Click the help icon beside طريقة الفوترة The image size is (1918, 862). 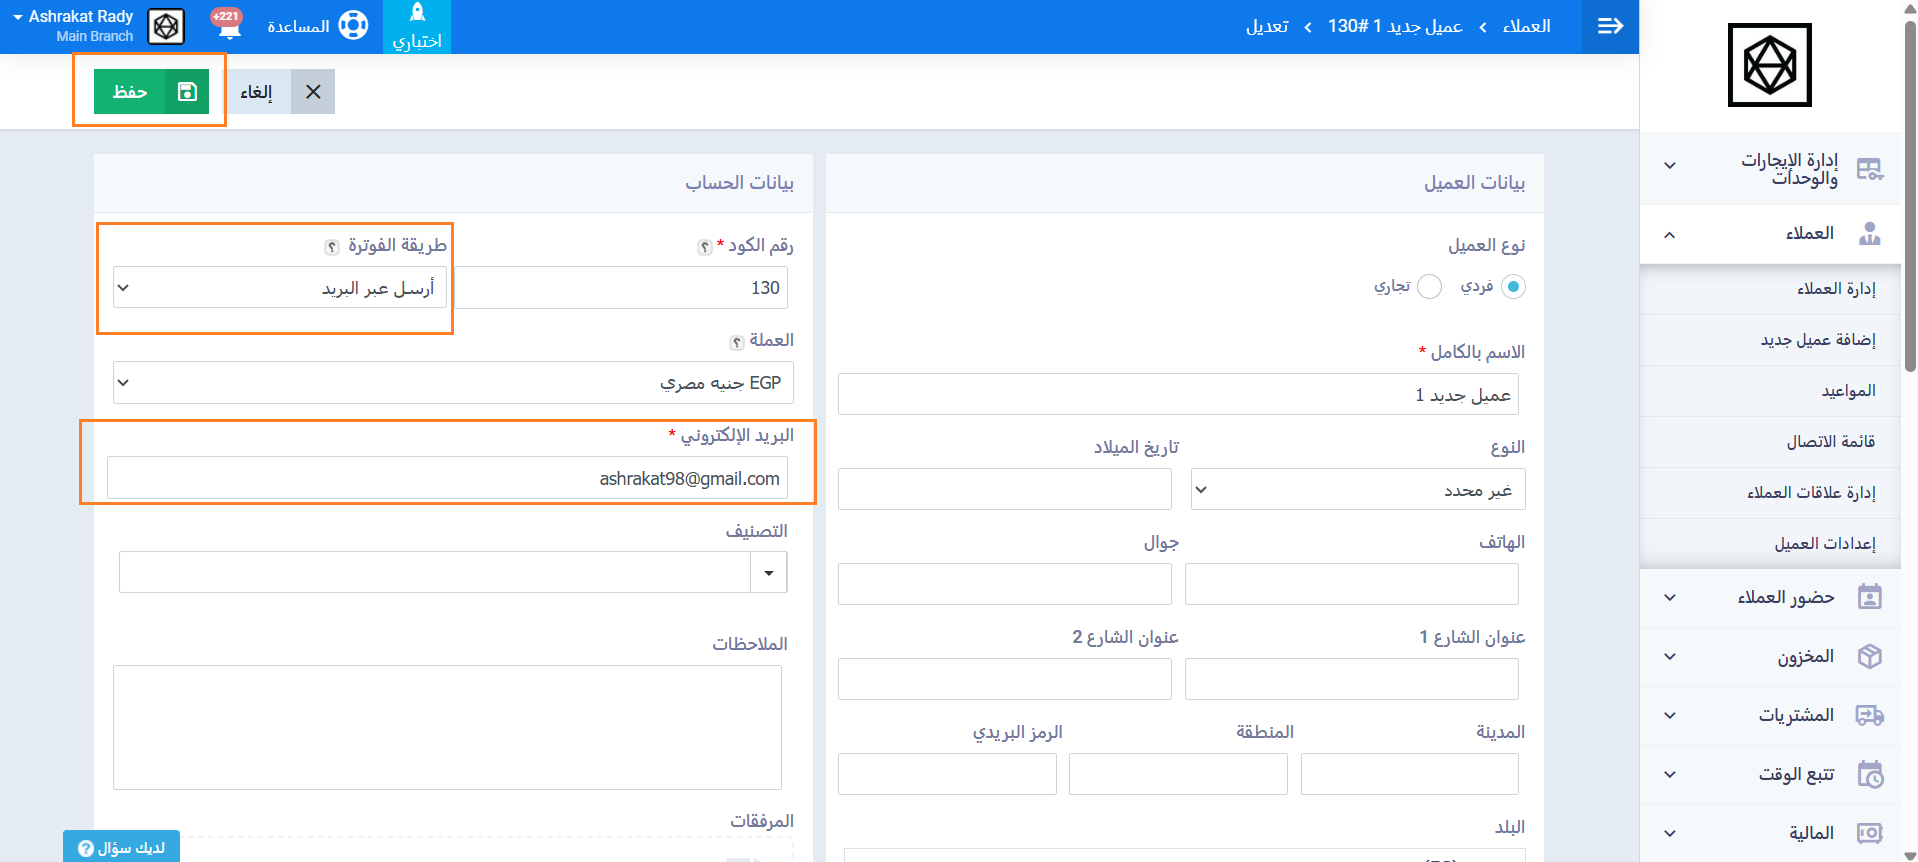[x=332, y=247]
